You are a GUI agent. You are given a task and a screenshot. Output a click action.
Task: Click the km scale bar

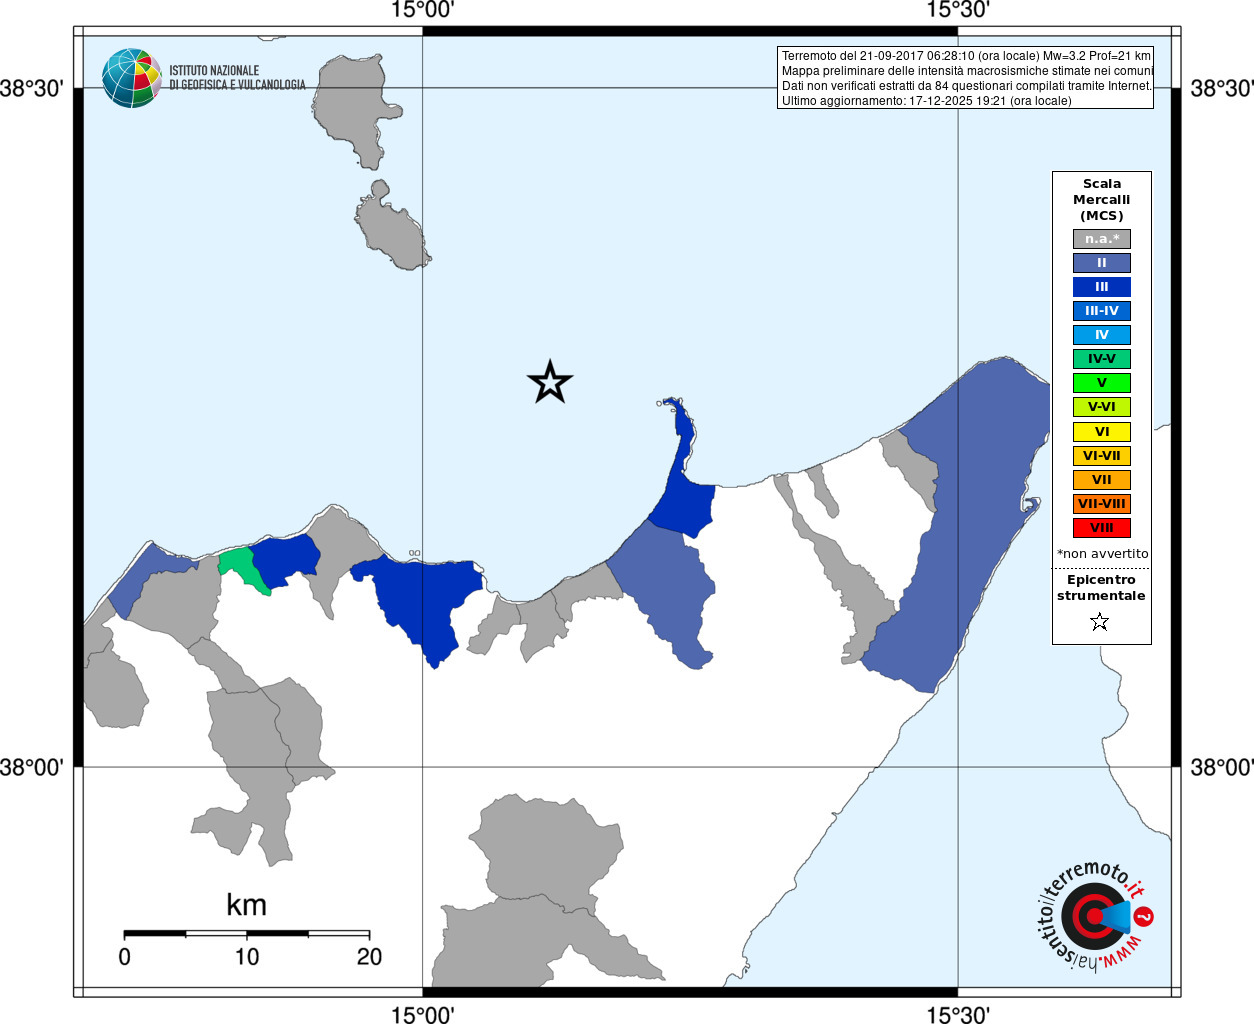coord(247,933)
